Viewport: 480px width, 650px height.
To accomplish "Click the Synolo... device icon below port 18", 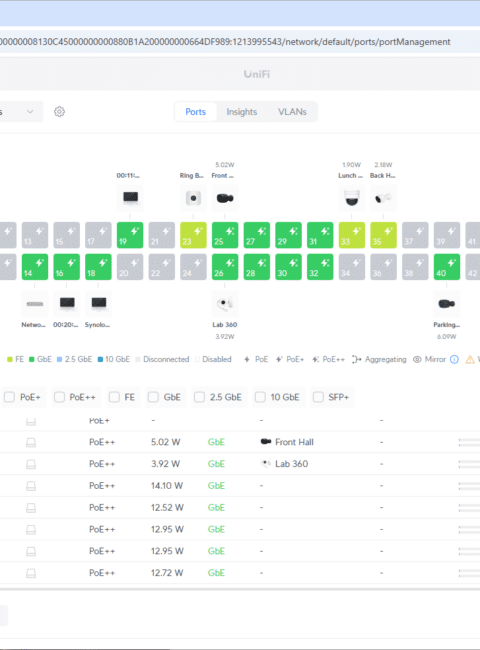I will tap(98, 304).
